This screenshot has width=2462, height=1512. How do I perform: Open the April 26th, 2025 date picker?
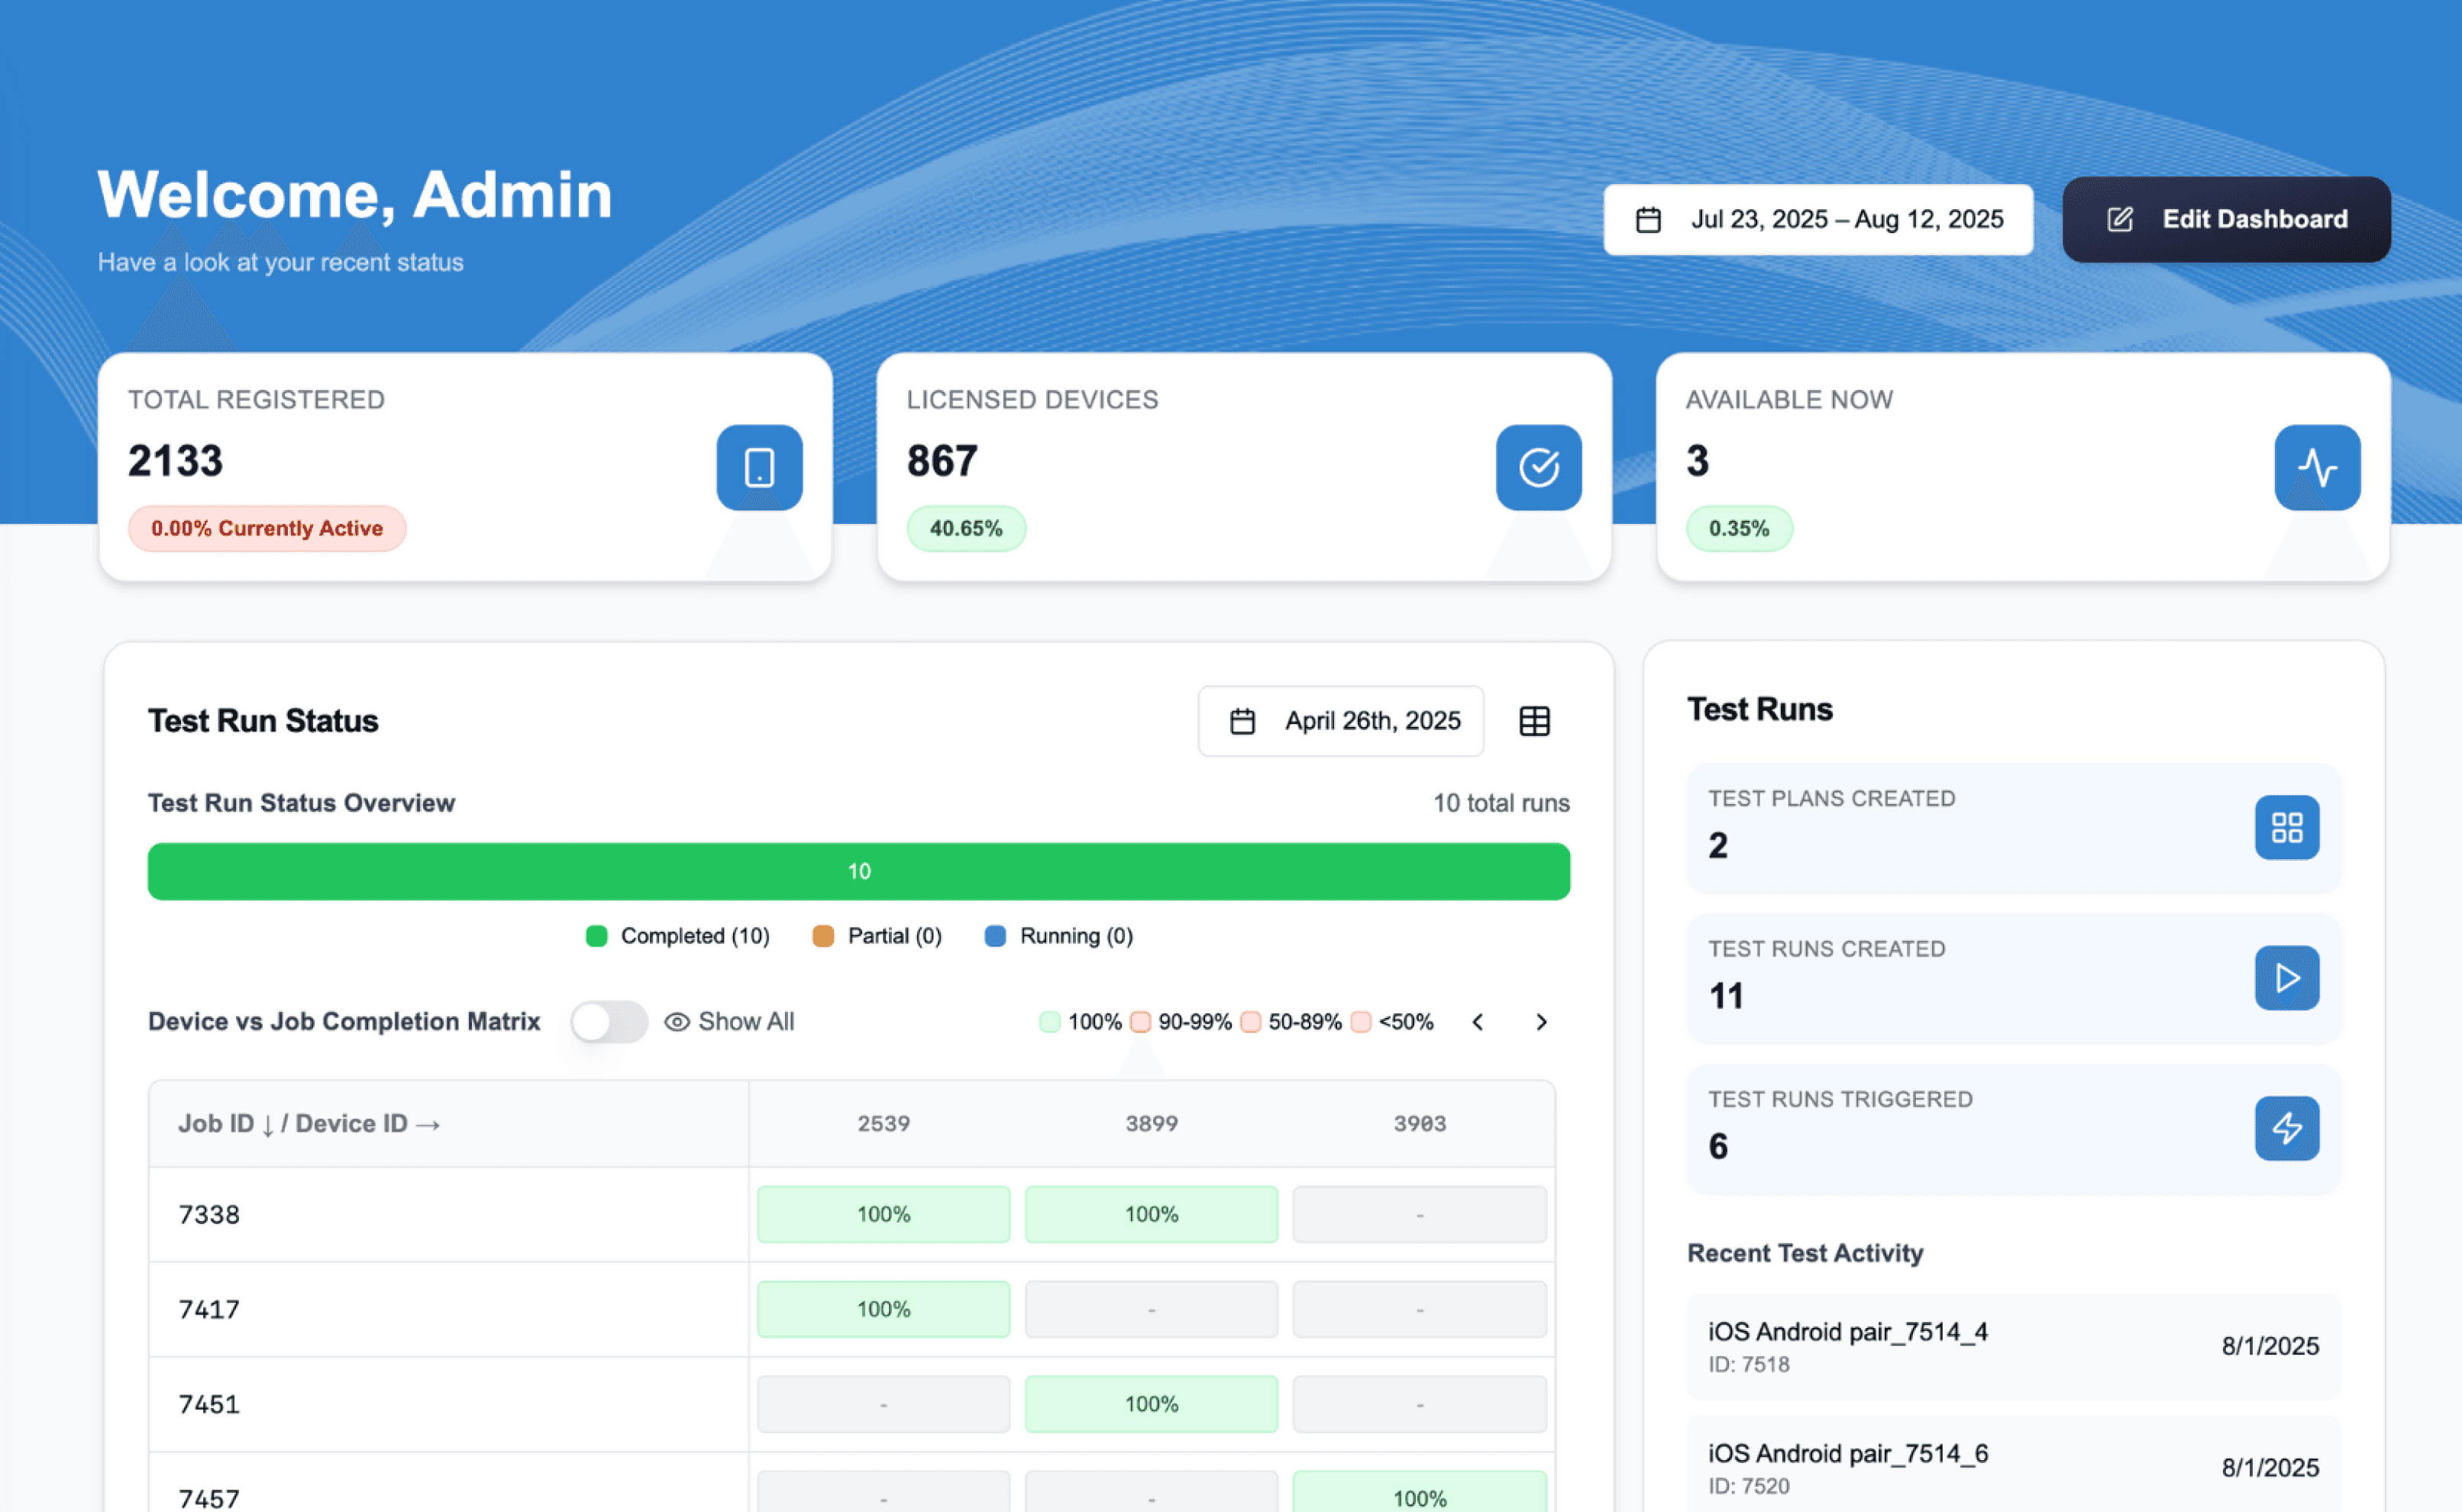(x=1340, y=721)
